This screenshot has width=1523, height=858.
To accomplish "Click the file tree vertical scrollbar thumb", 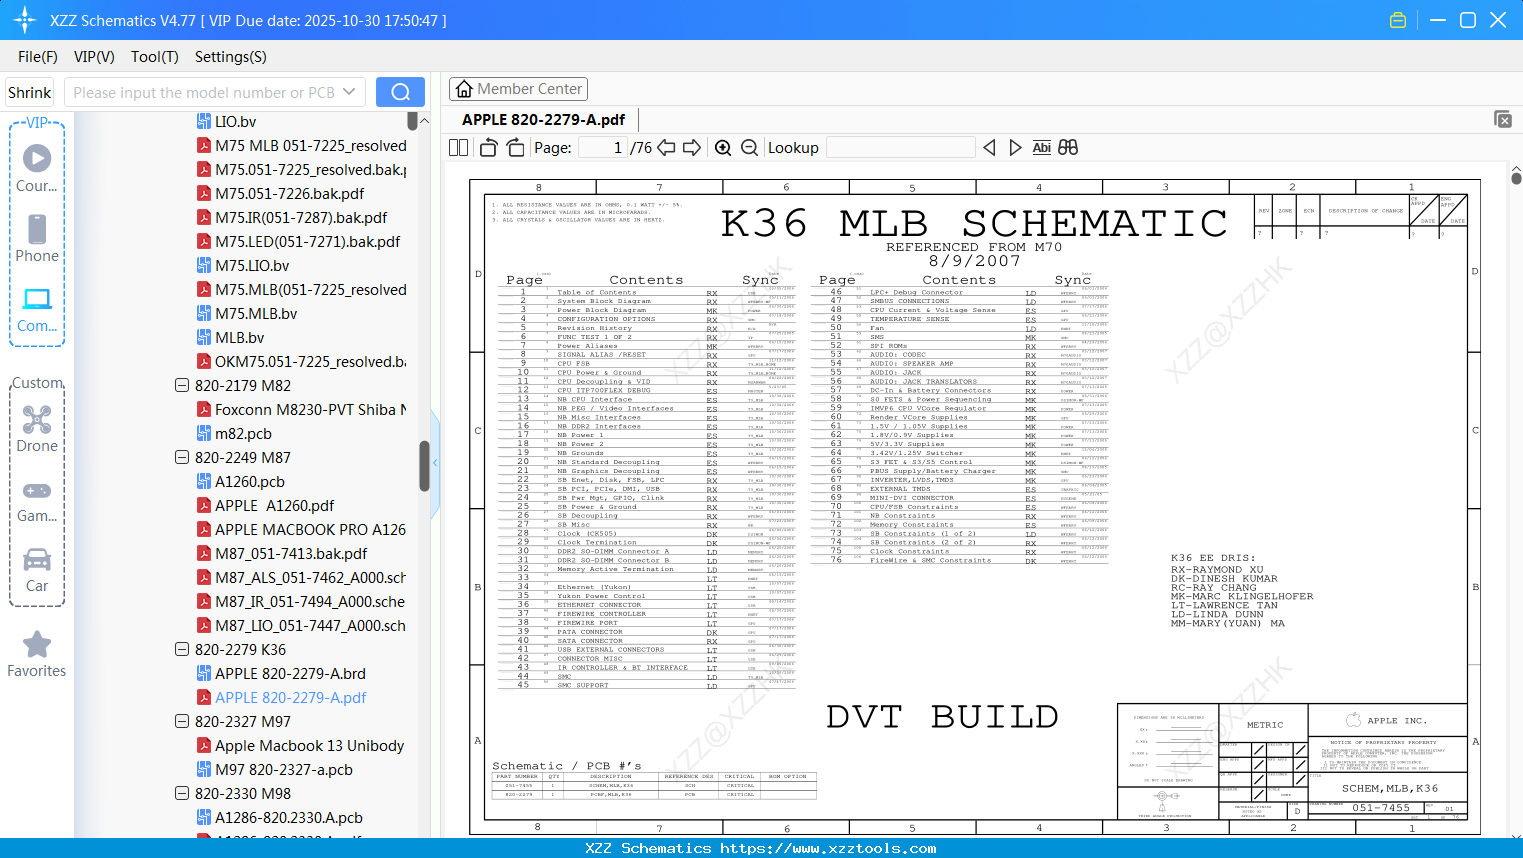I will click(424, 466).
